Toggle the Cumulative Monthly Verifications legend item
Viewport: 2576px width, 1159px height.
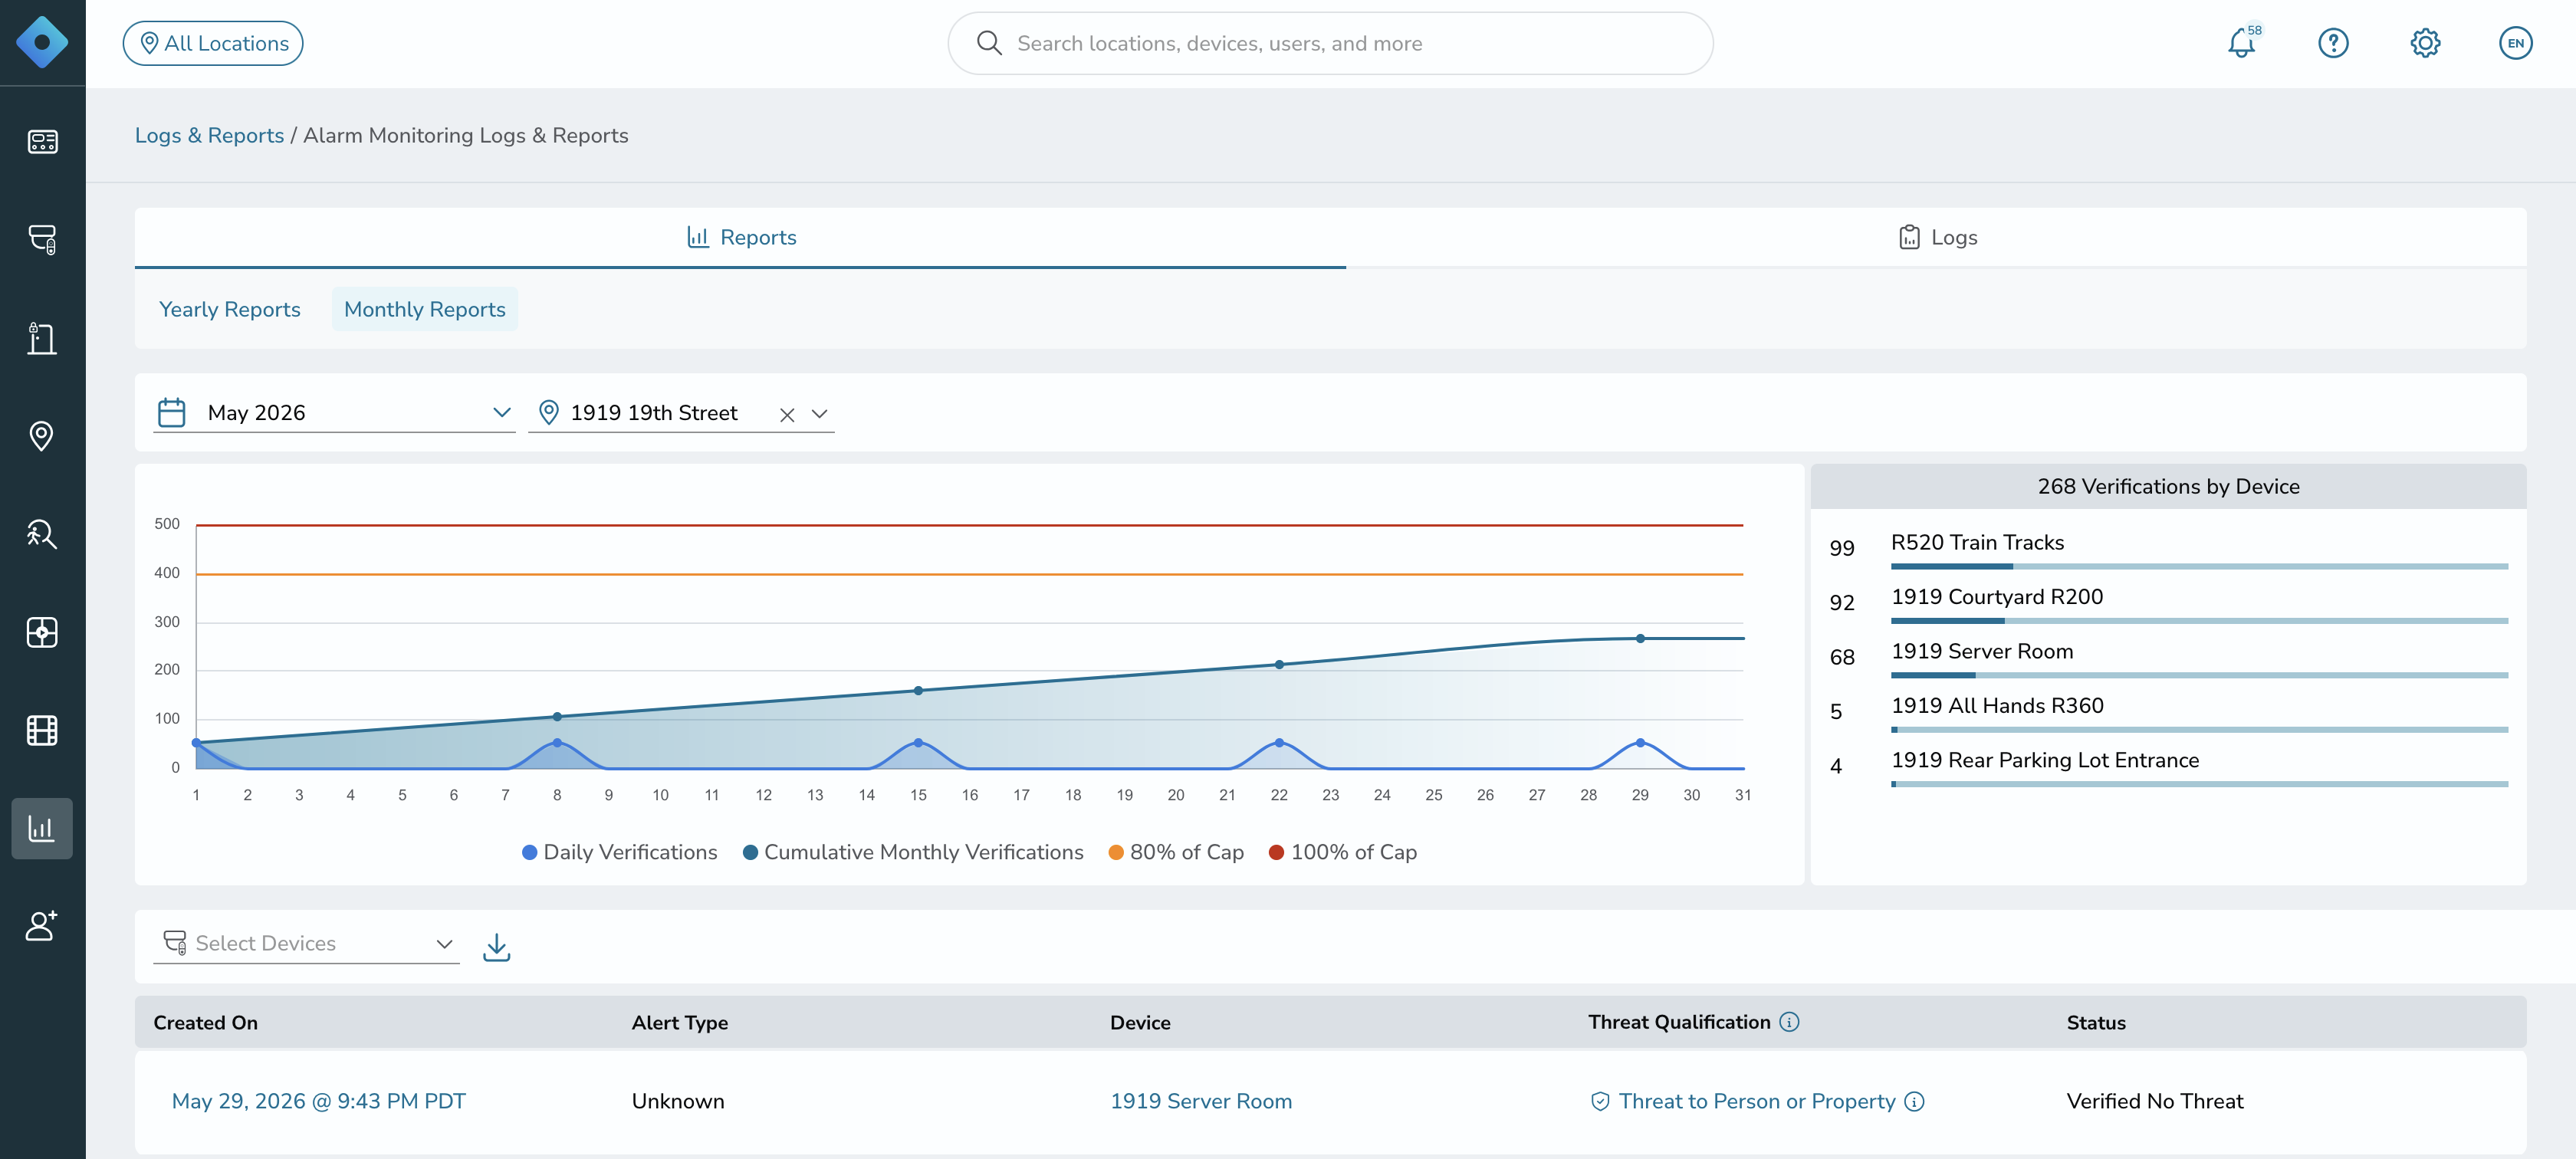pos(913,852)
